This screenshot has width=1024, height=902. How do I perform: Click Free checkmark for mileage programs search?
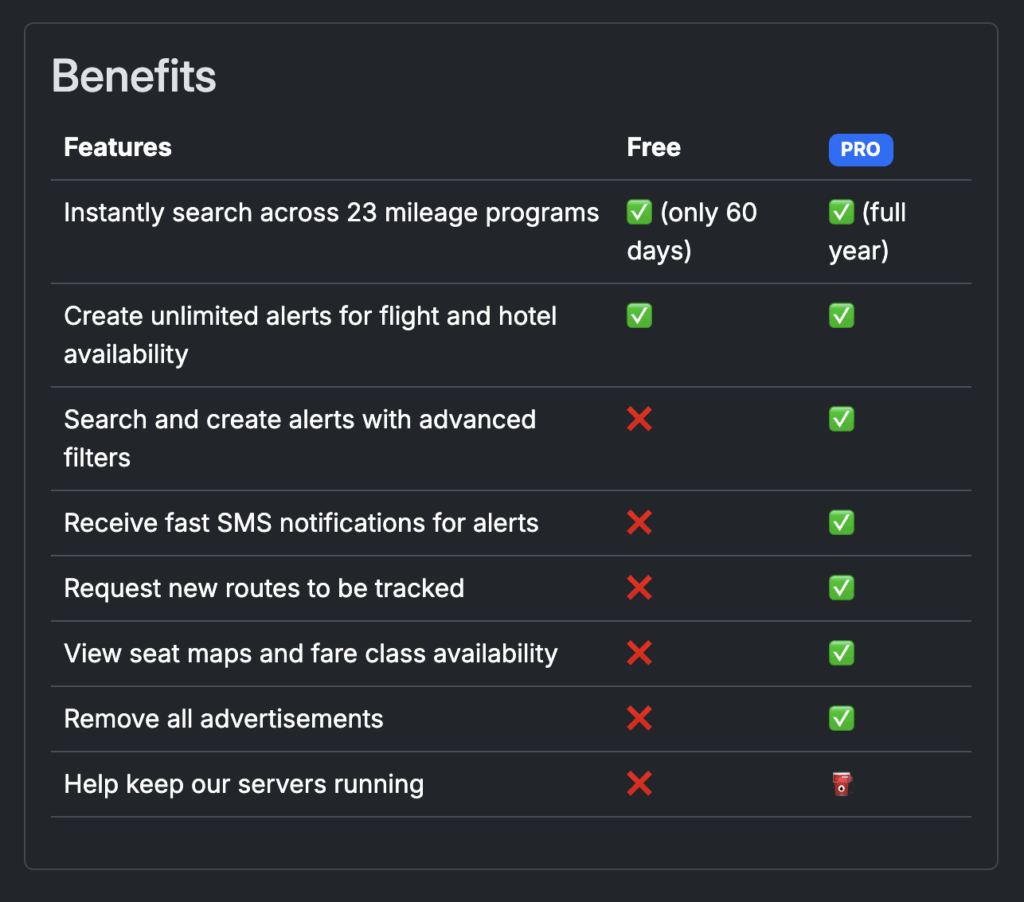pos(639,213)
